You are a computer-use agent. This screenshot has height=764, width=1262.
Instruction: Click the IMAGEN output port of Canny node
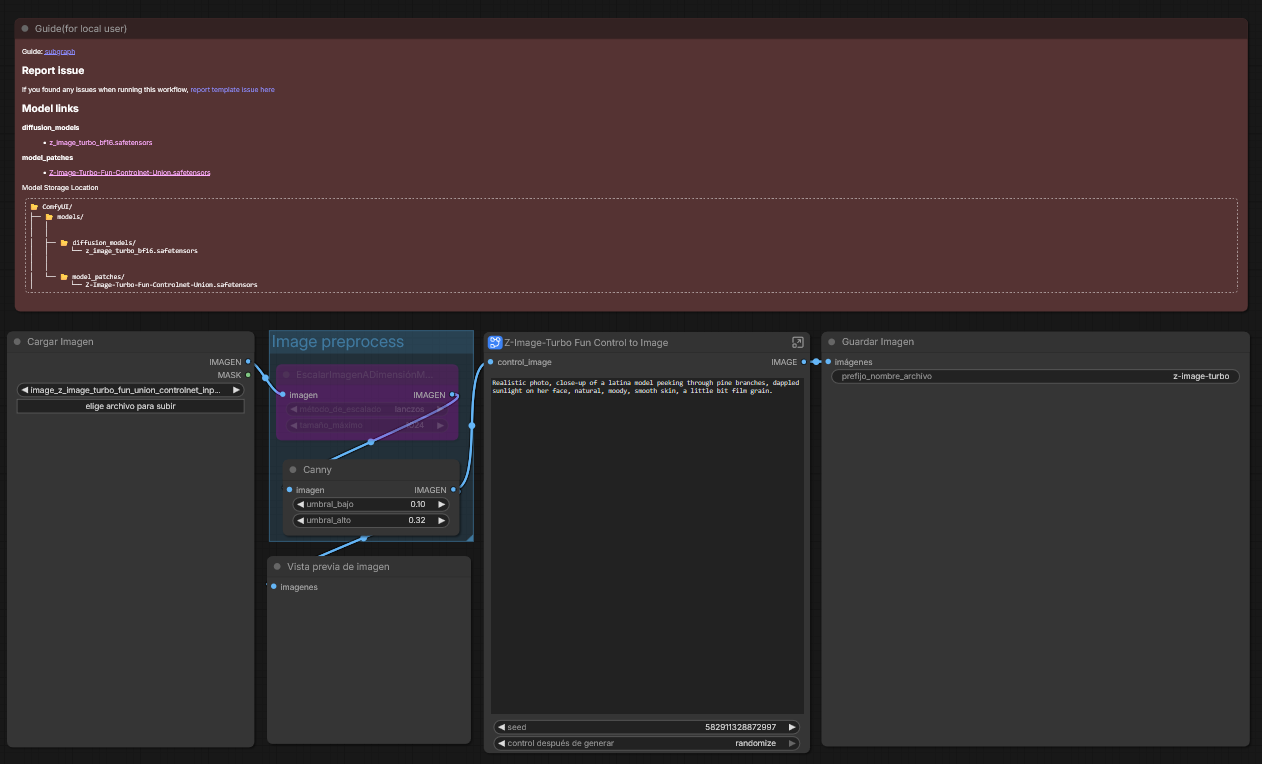pyautogui.click(x=453, y=490)
